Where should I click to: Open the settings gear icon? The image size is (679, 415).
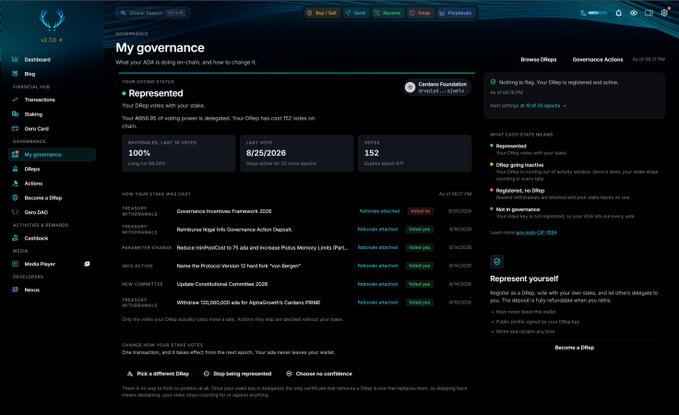[x=664, y=13]
